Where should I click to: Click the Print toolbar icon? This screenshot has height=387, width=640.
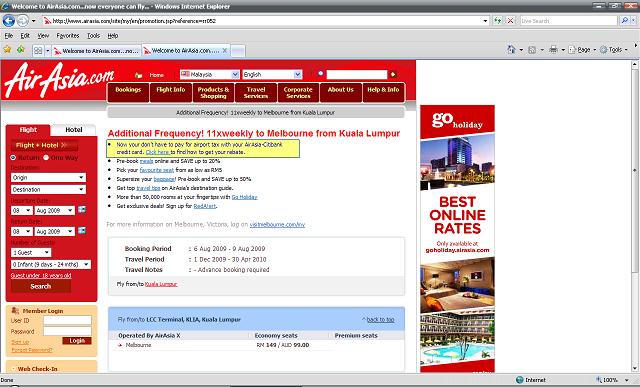553,50
